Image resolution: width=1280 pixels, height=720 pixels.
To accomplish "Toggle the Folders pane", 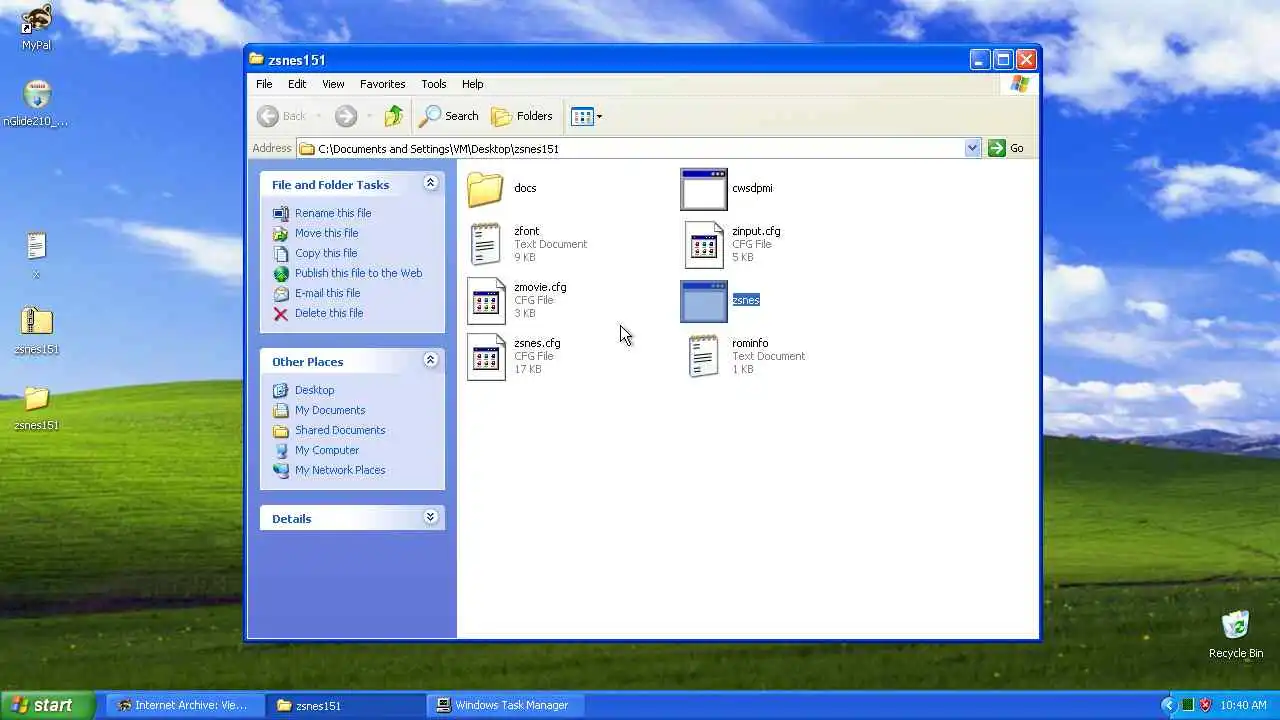I will pyautogui.click(x=522, y=116).
